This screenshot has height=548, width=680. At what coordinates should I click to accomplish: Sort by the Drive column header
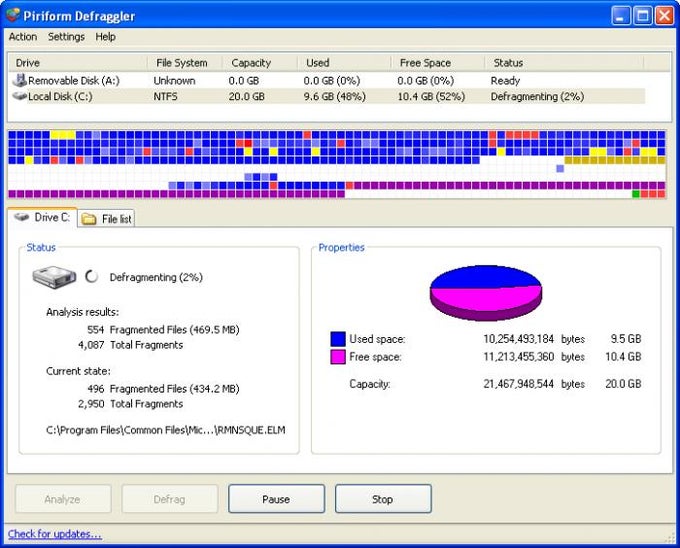coord(78,63)
